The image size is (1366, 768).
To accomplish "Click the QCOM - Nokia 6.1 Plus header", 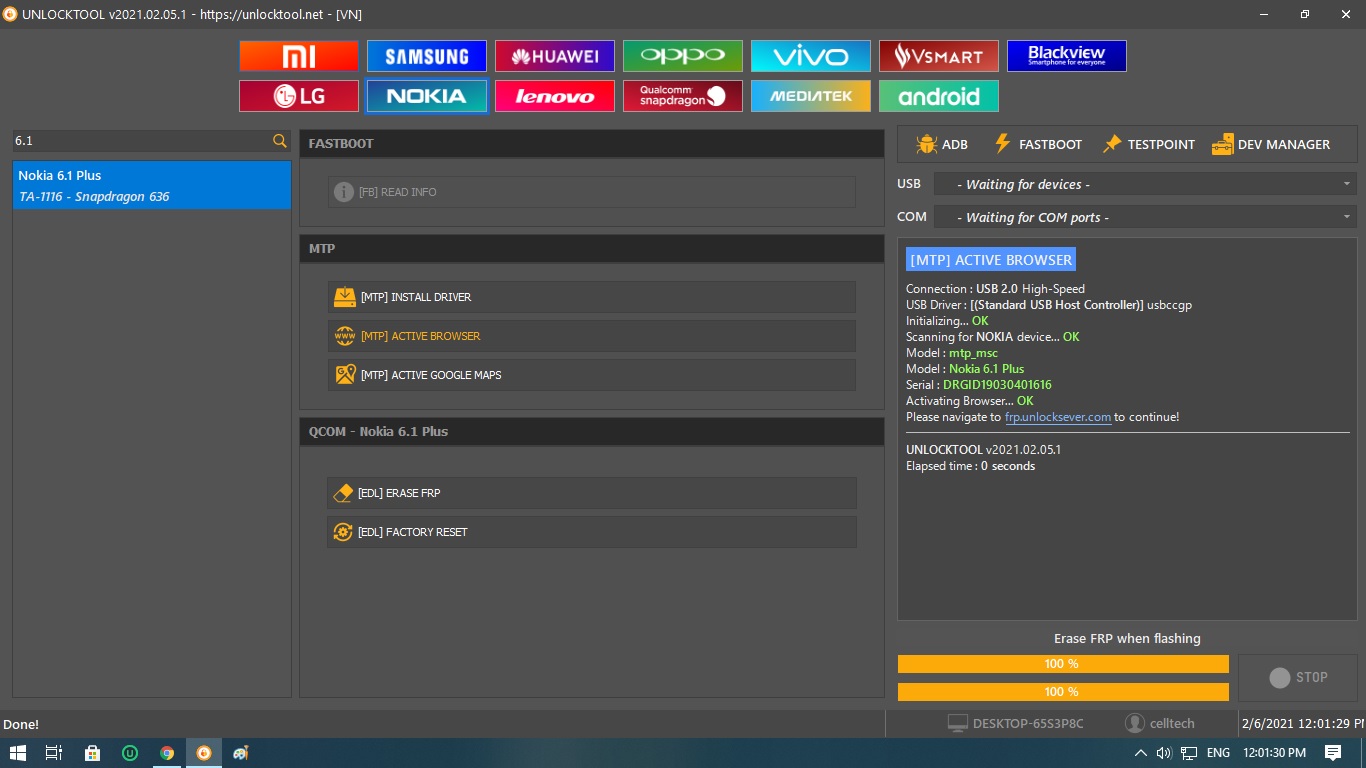I will [x=592, y=431].
